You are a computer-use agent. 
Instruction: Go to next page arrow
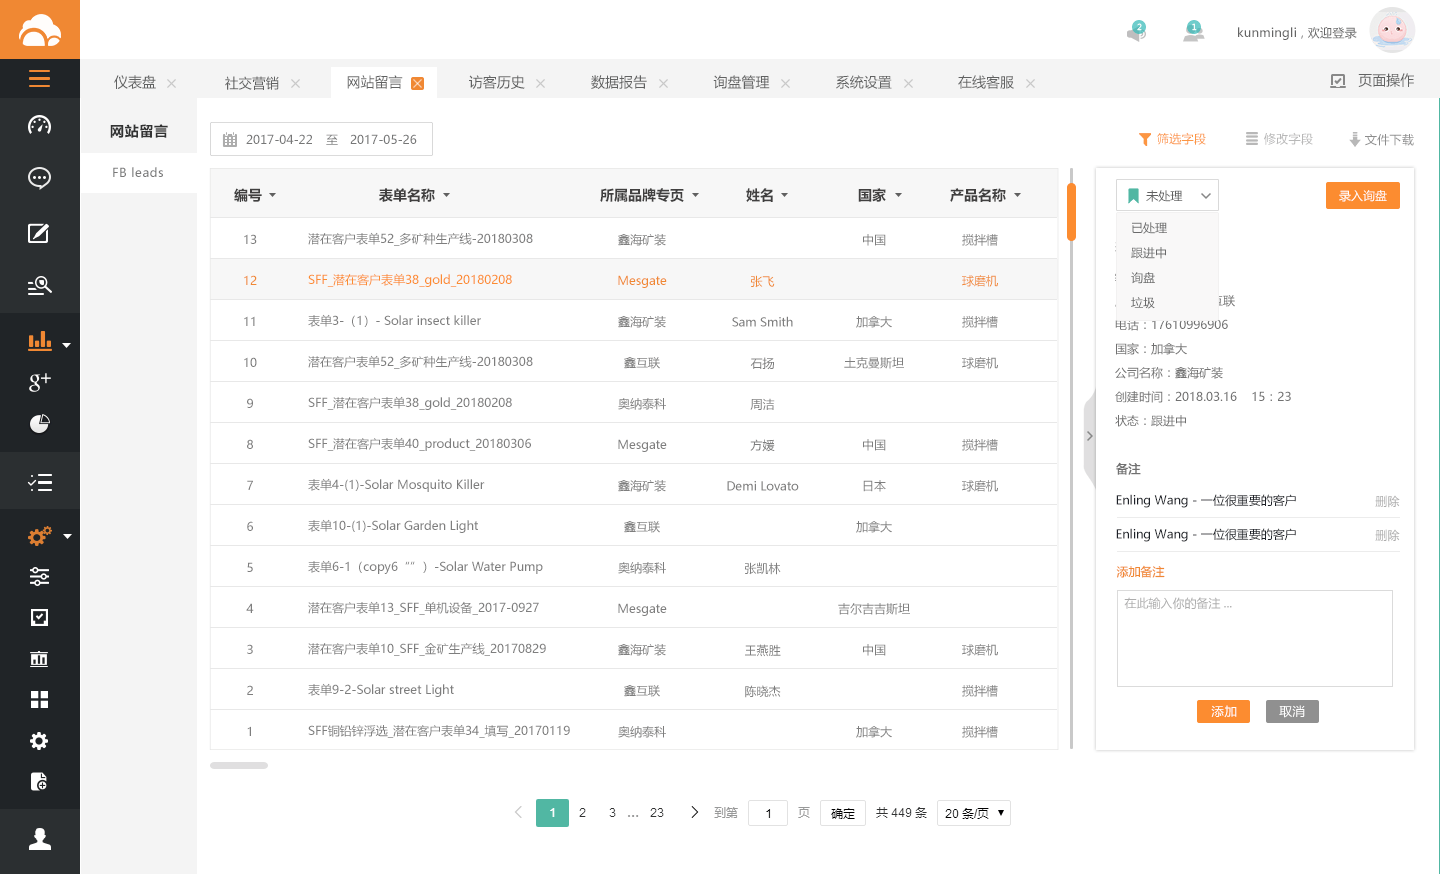694,813
